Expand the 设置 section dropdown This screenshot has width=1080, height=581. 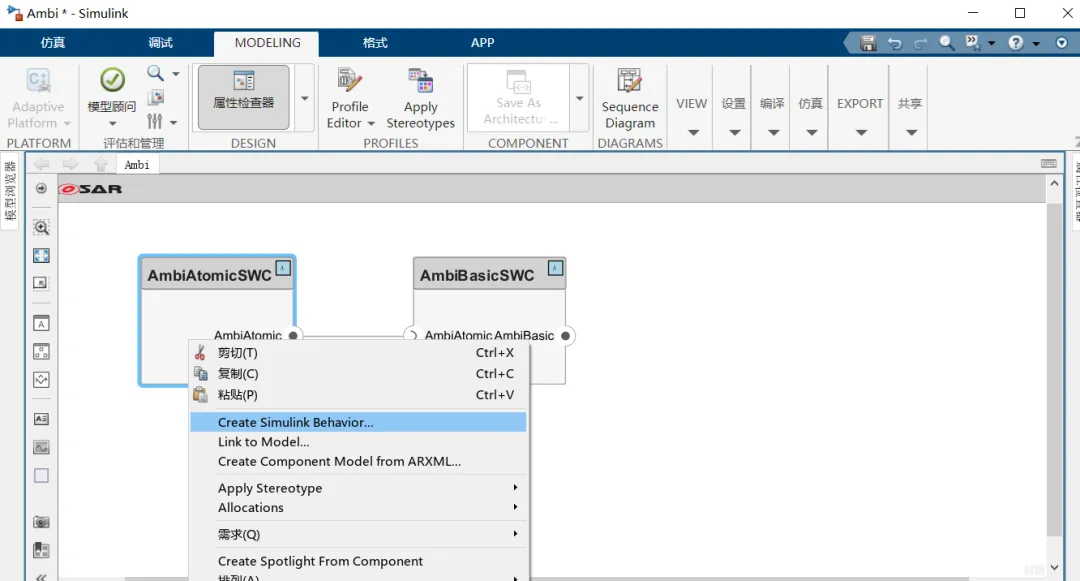click(x=734, y=132)
